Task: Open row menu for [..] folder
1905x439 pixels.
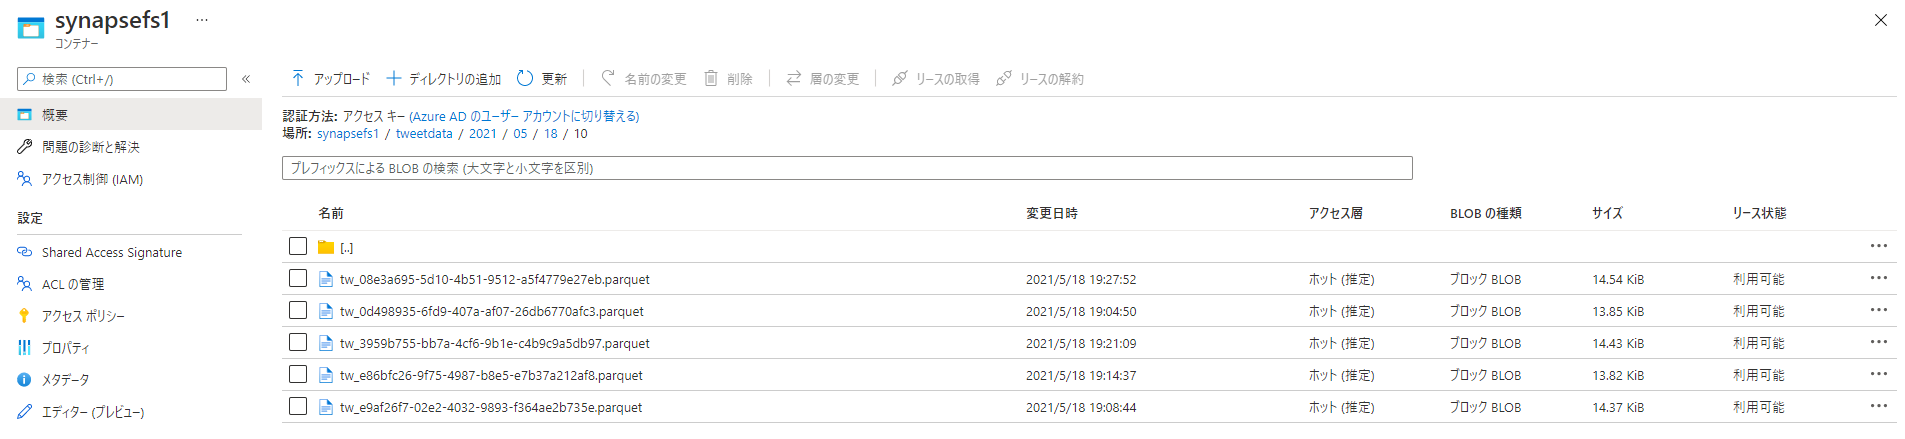Action: pyautogui.click(x=1879, y=246)
